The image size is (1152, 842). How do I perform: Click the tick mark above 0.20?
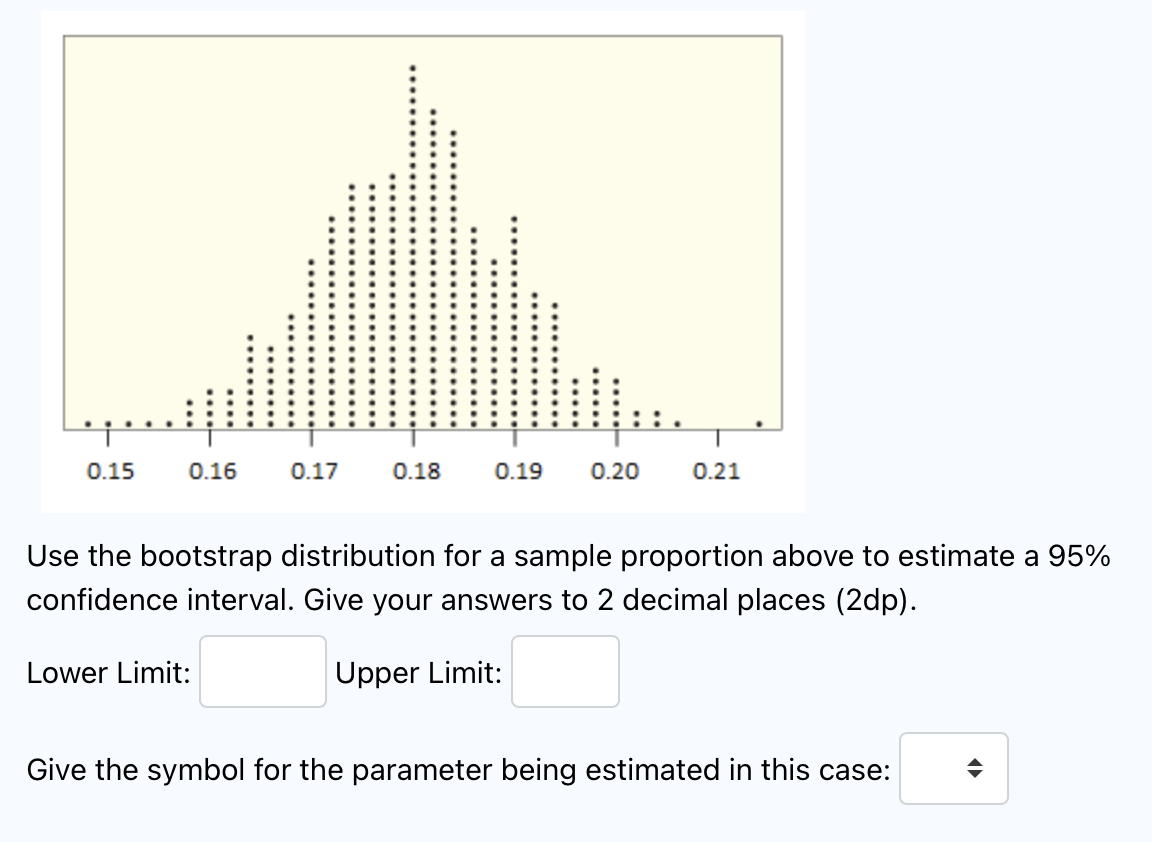pos(616,438)
